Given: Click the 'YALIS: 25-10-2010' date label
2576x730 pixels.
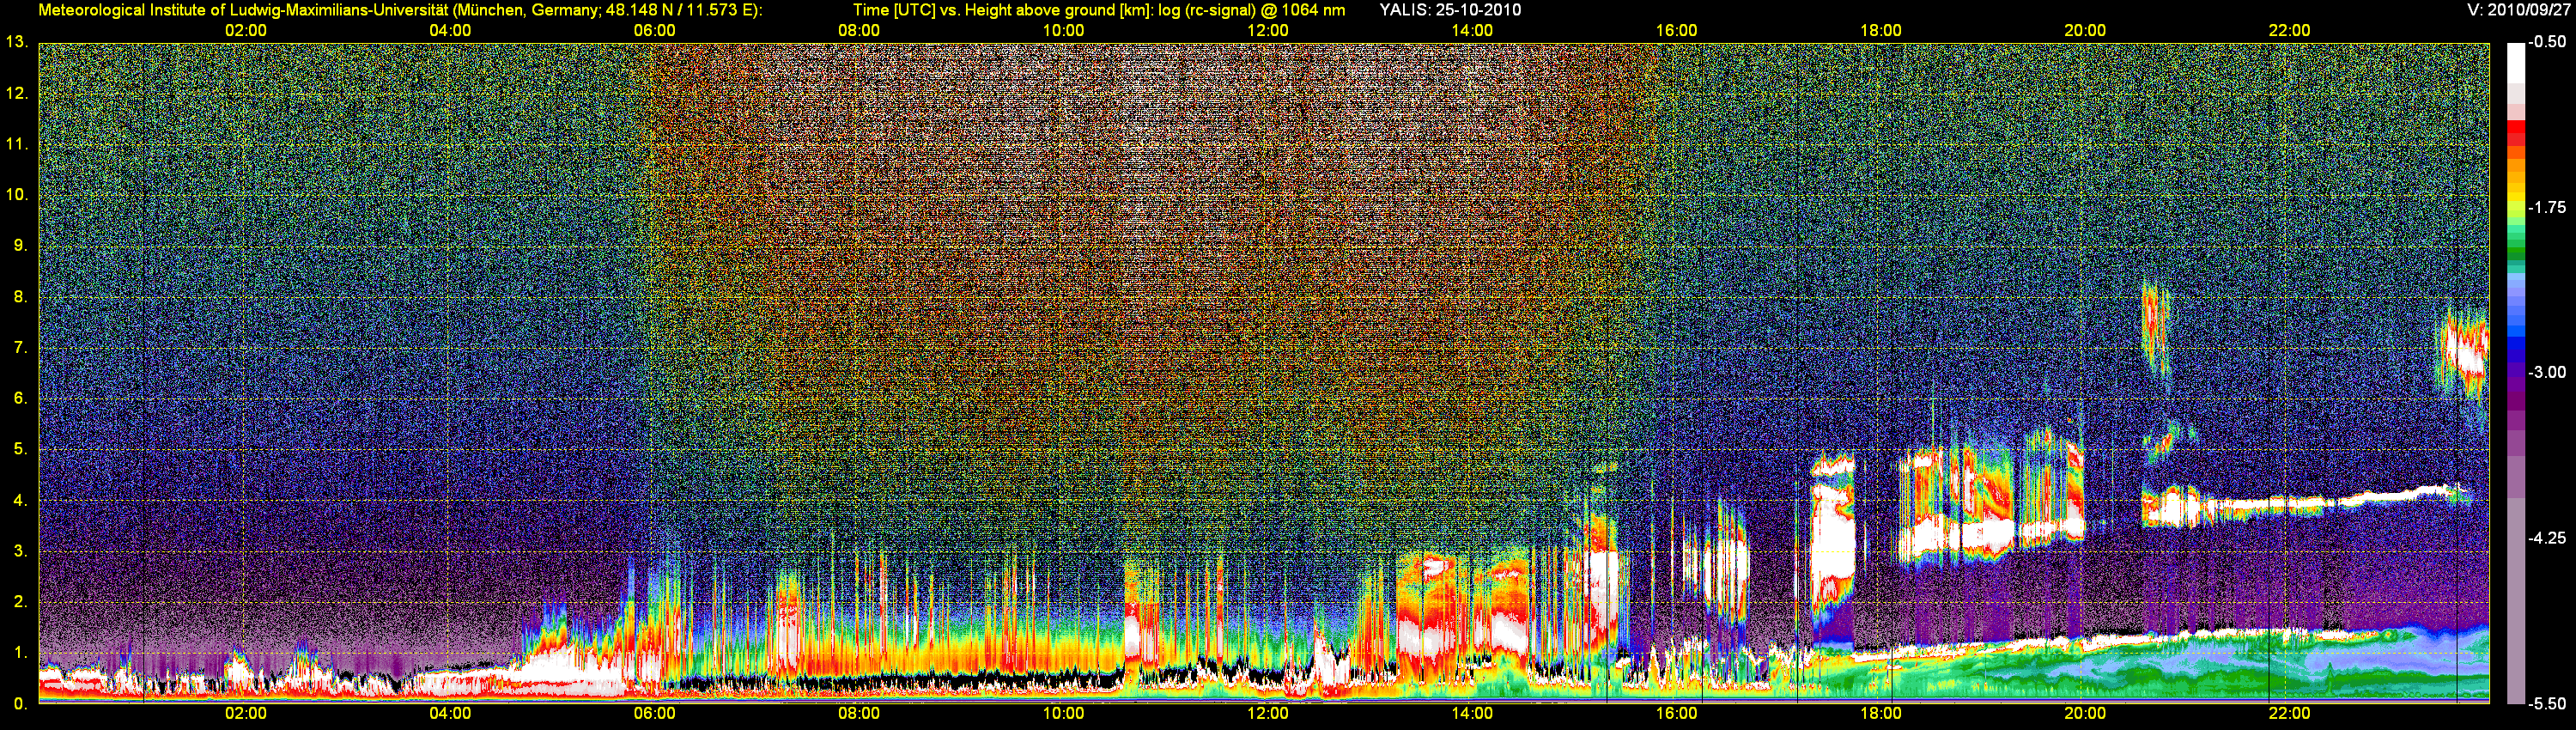Looking at the screenshot, I should [x=1450, y=10].
